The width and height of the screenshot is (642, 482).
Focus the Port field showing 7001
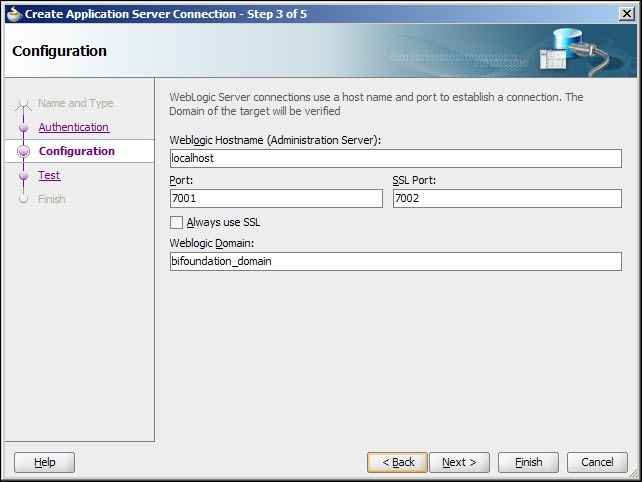(276, 199)
